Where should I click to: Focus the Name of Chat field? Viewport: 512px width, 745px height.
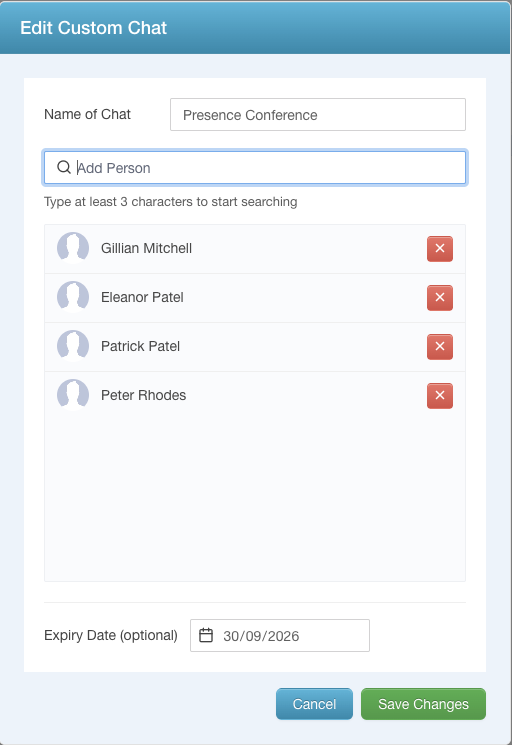tap(318, 115)
